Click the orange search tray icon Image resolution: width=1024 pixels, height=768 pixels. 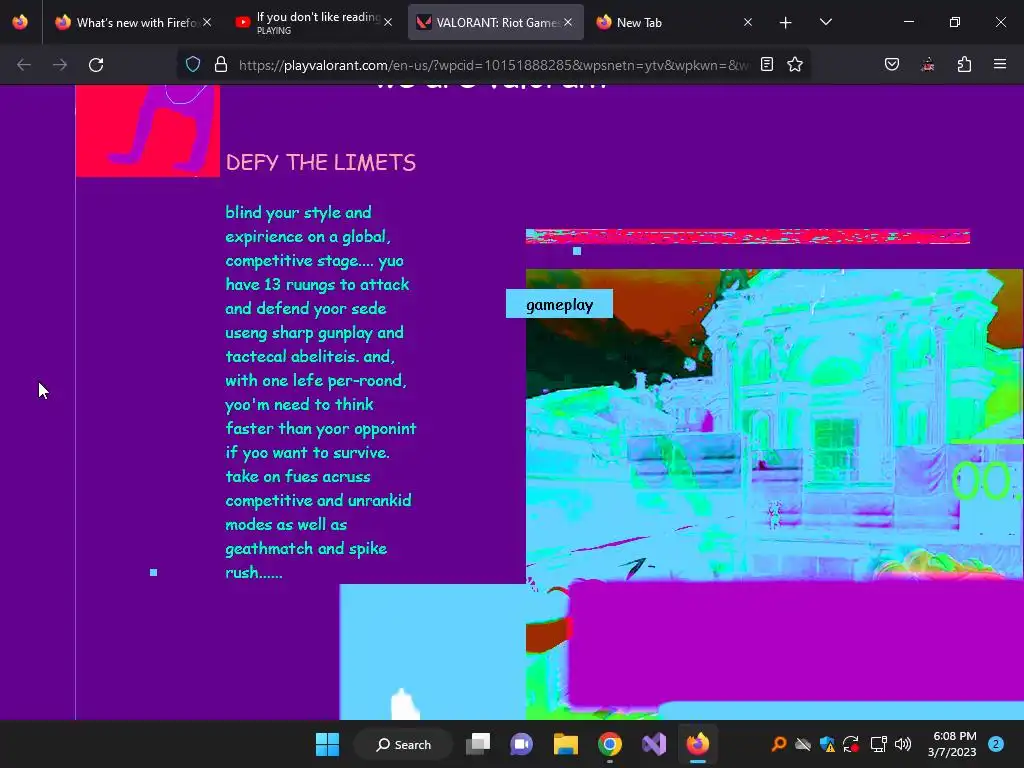coord(778,744)
